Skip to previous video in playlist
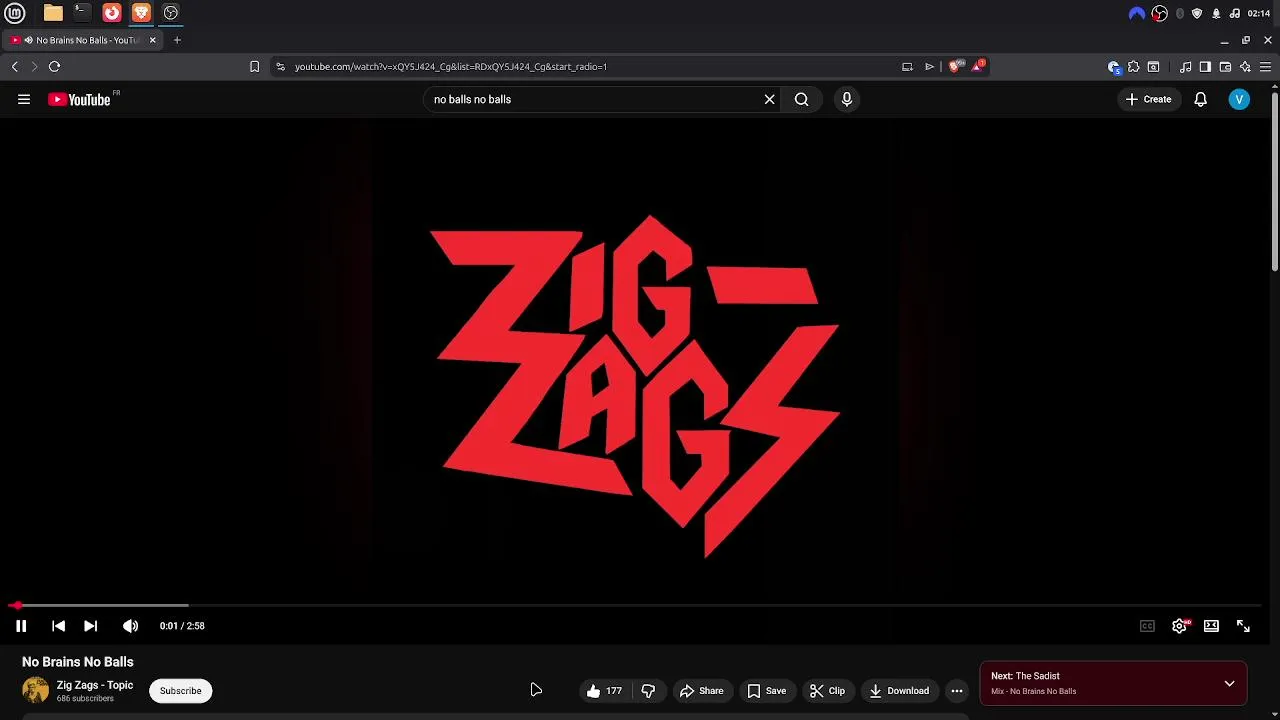The image size is (1280, 720). (58, 626)
